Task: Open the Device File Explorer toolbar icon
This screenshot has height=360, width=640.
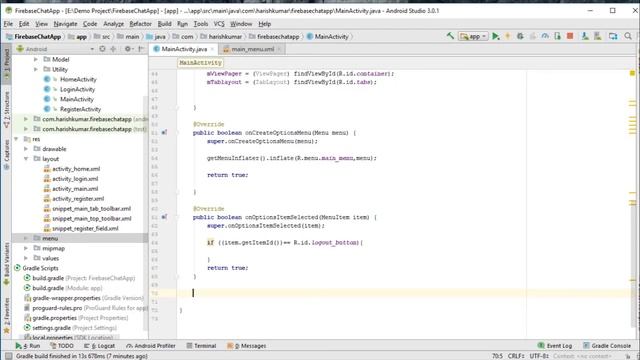Action: tap(613, 36)
